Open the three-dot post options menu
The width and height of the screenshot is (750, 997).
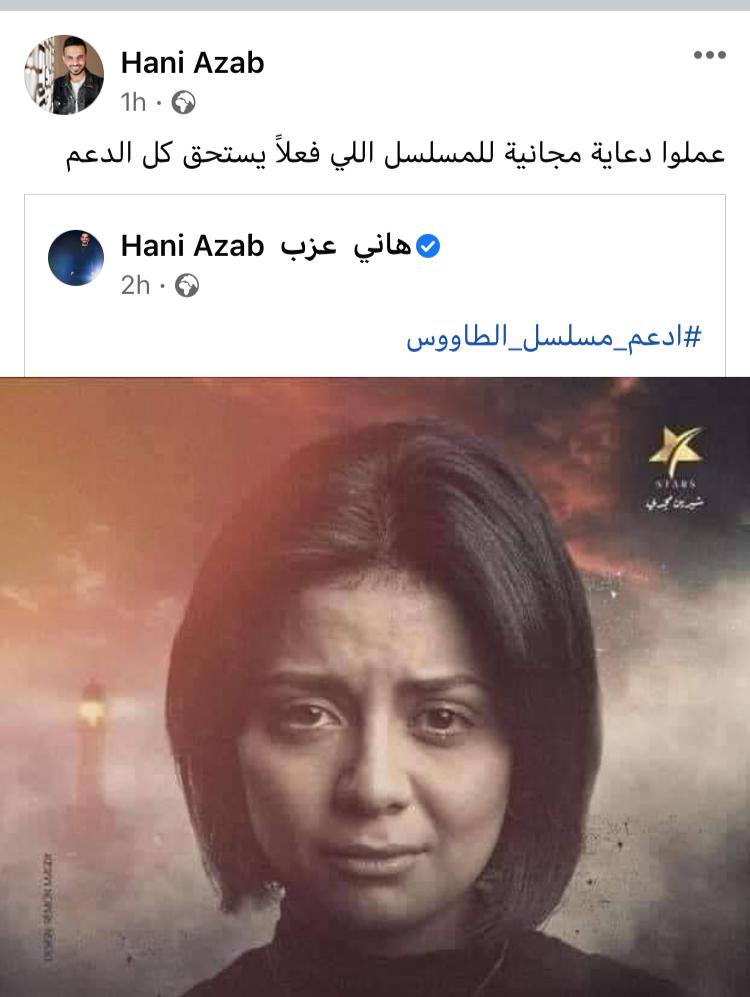709,55
